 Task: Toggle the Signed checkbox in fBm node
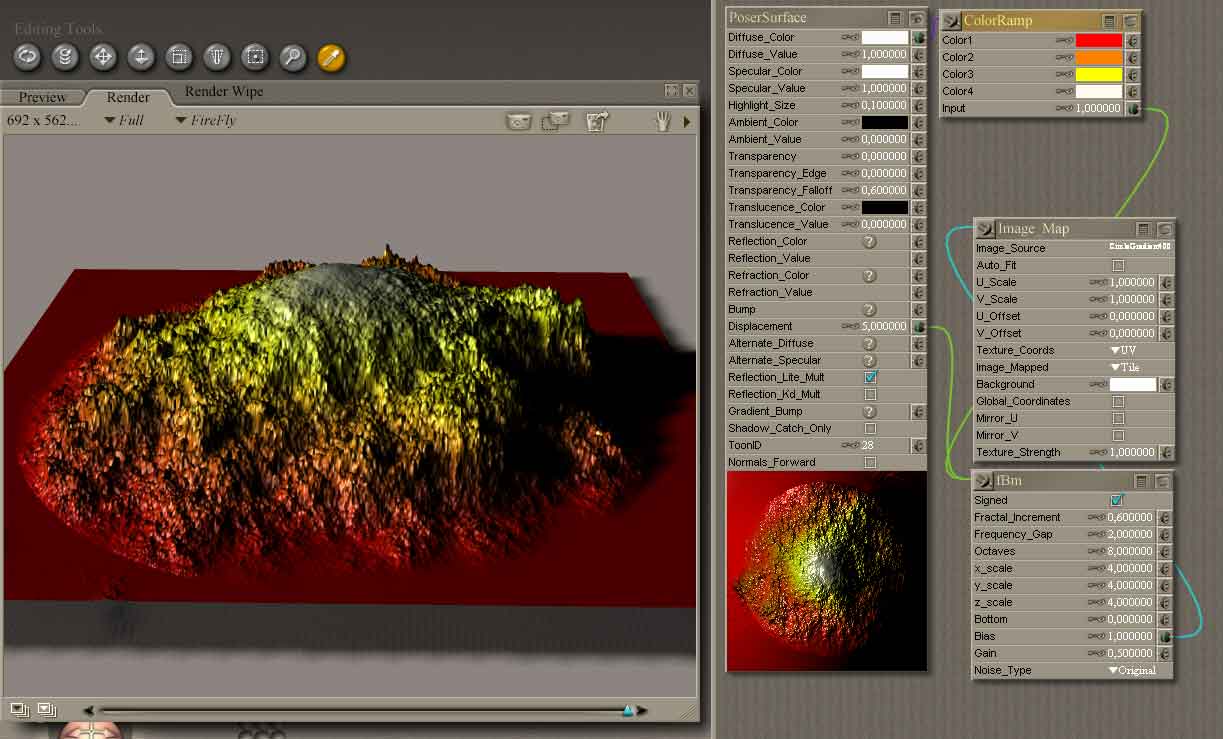point(1117,500)
